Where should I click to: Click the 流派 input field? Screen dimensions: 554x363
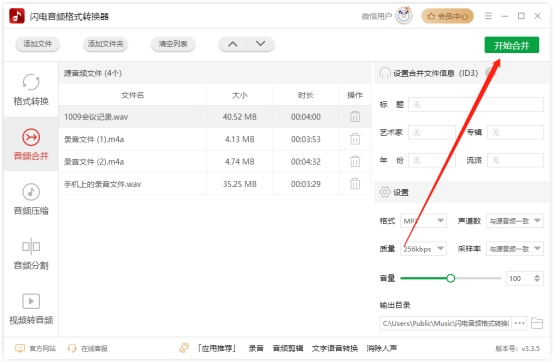(515, 160)
